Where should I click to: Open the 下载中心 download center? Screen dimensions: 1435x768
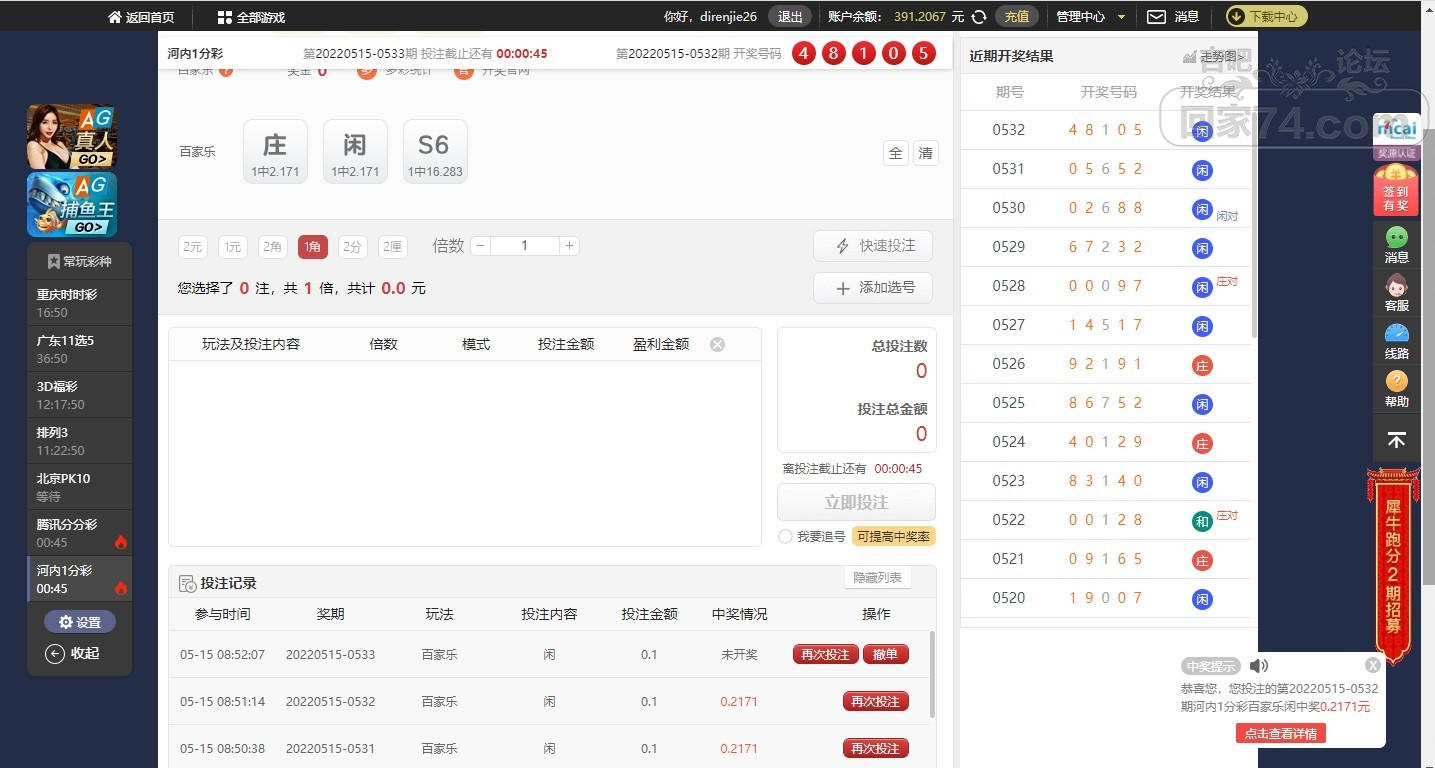tap(1266, 16)
